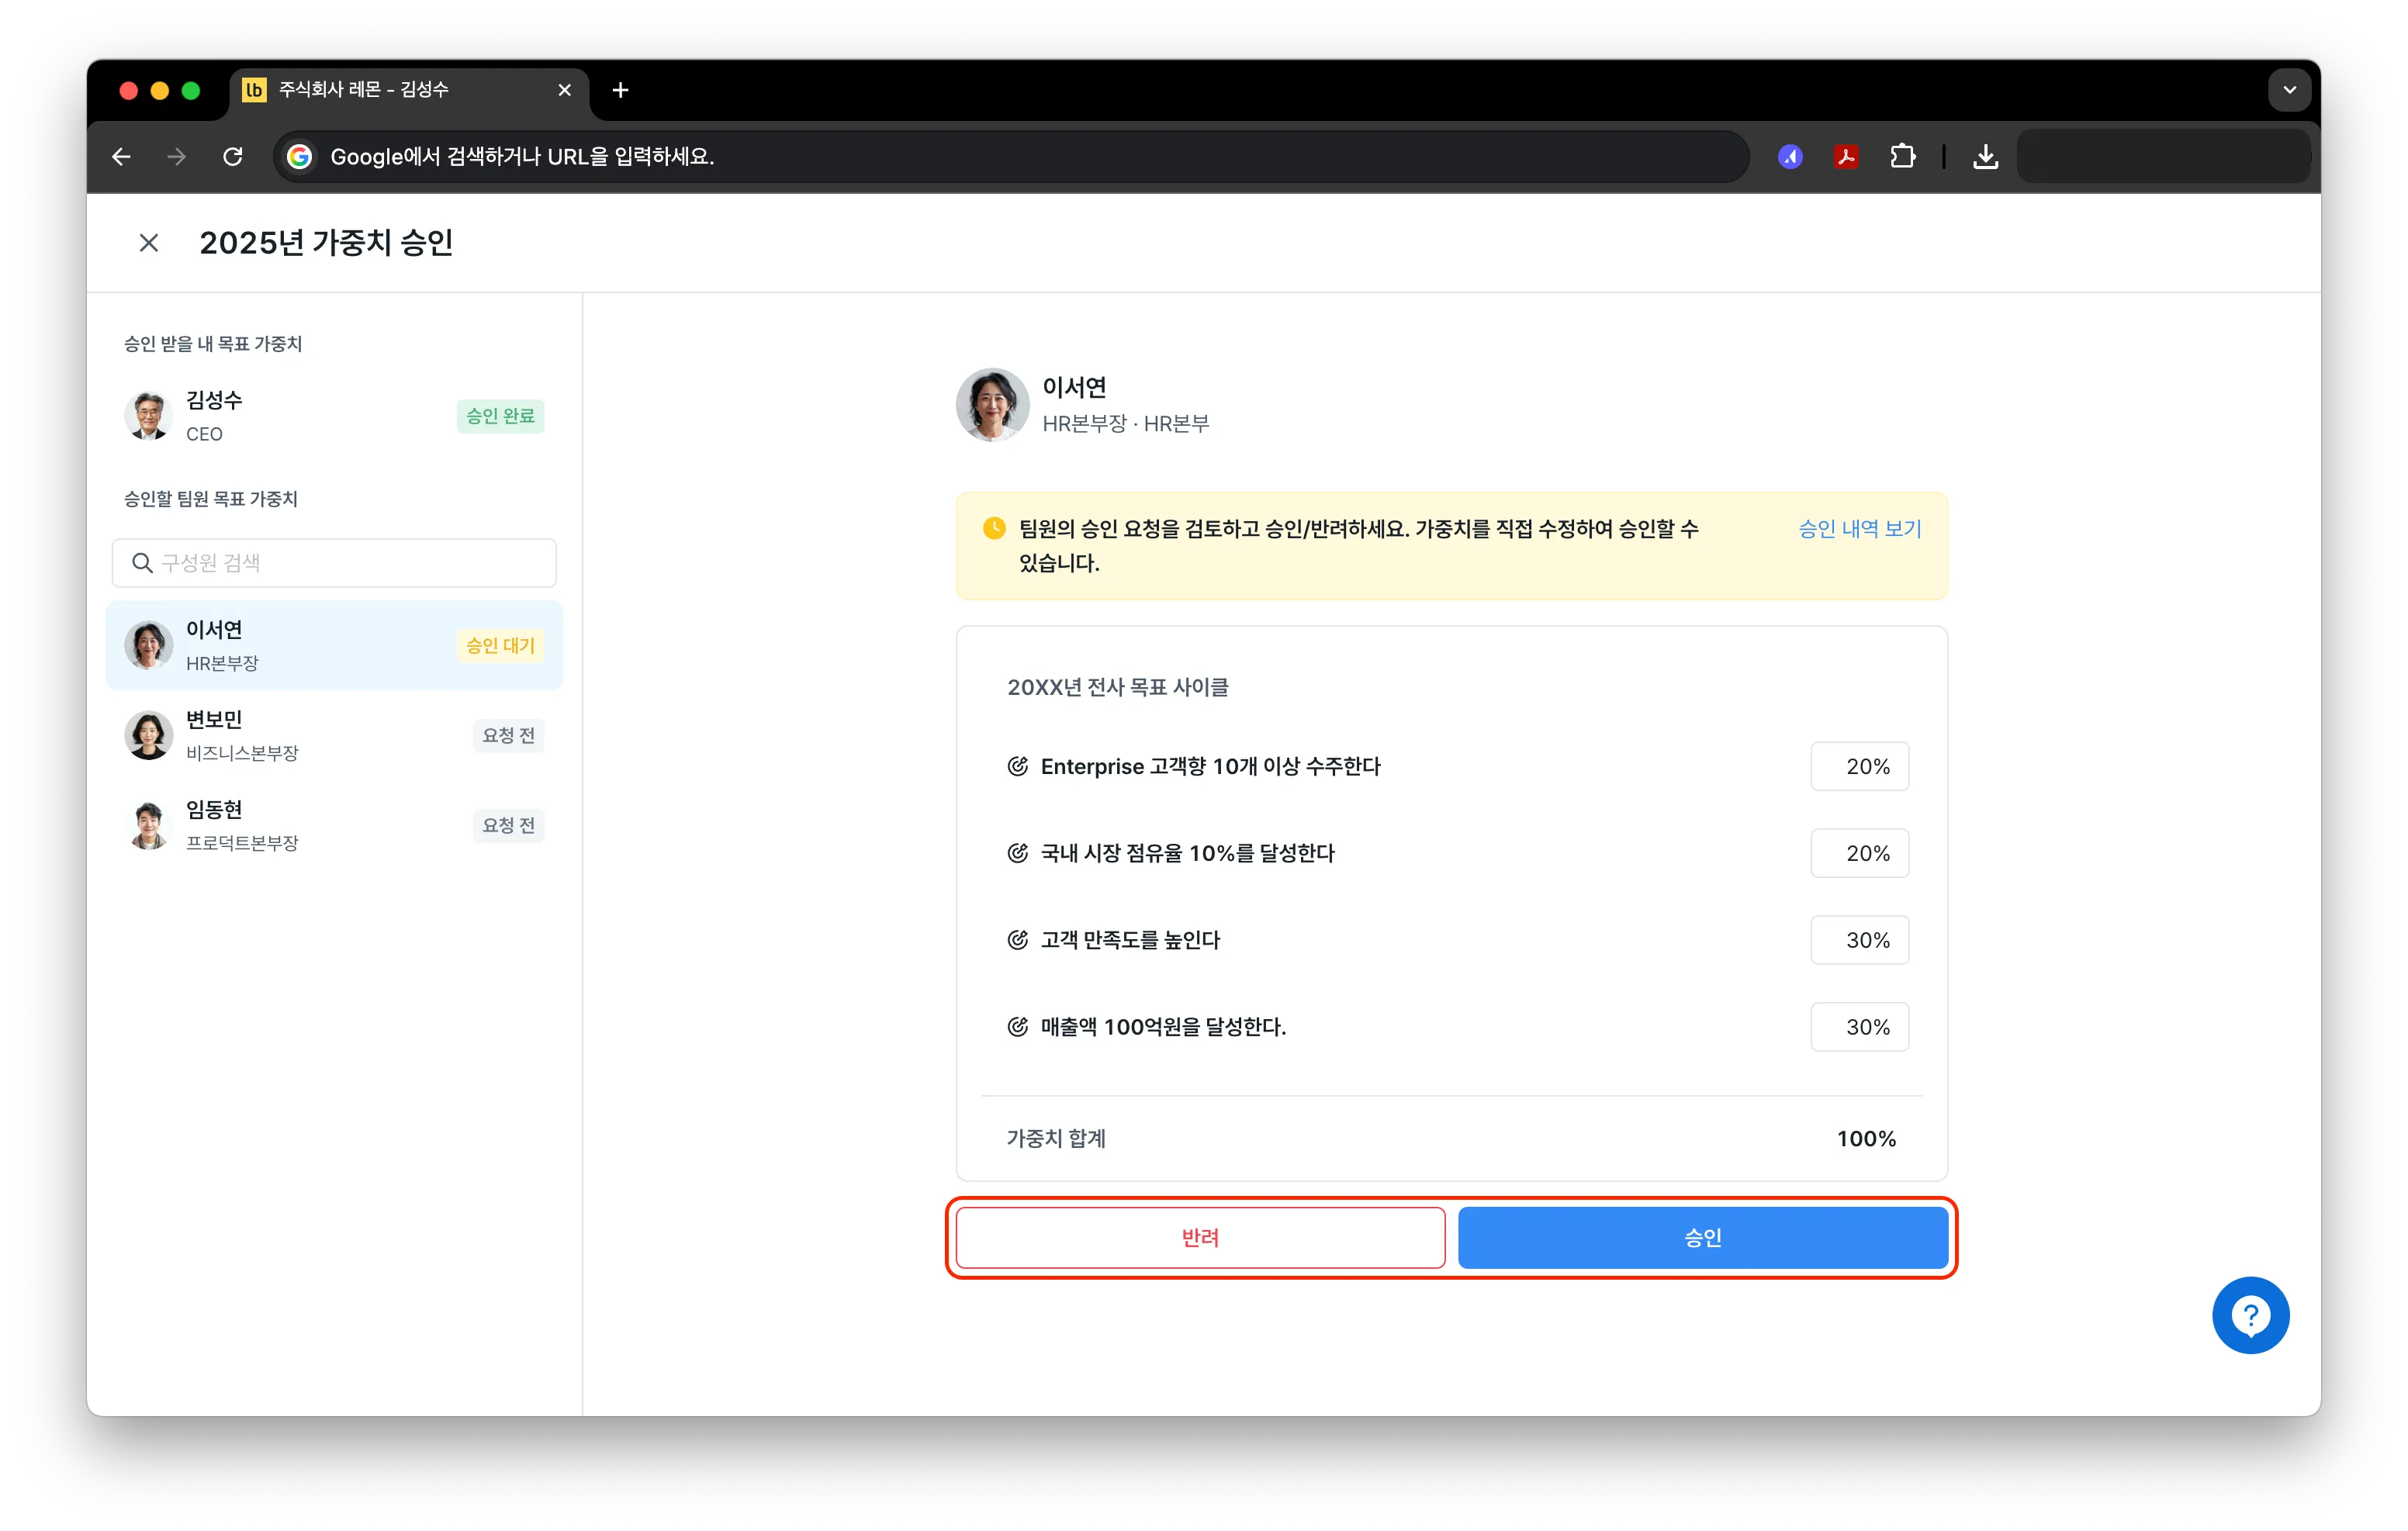Close the 2025년 가중치 승인 page with X icon
This screenshot has height=1531, width=2408.
[x=149, y=243]
